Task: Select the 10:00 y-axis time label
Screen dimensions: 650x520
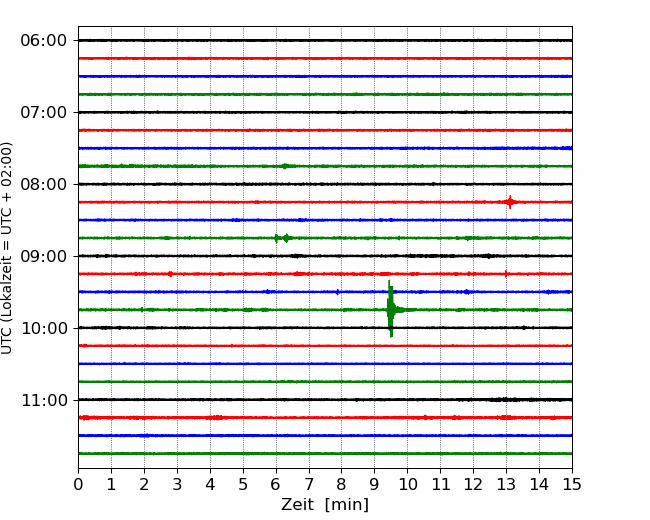Action: tap(44, 328)
